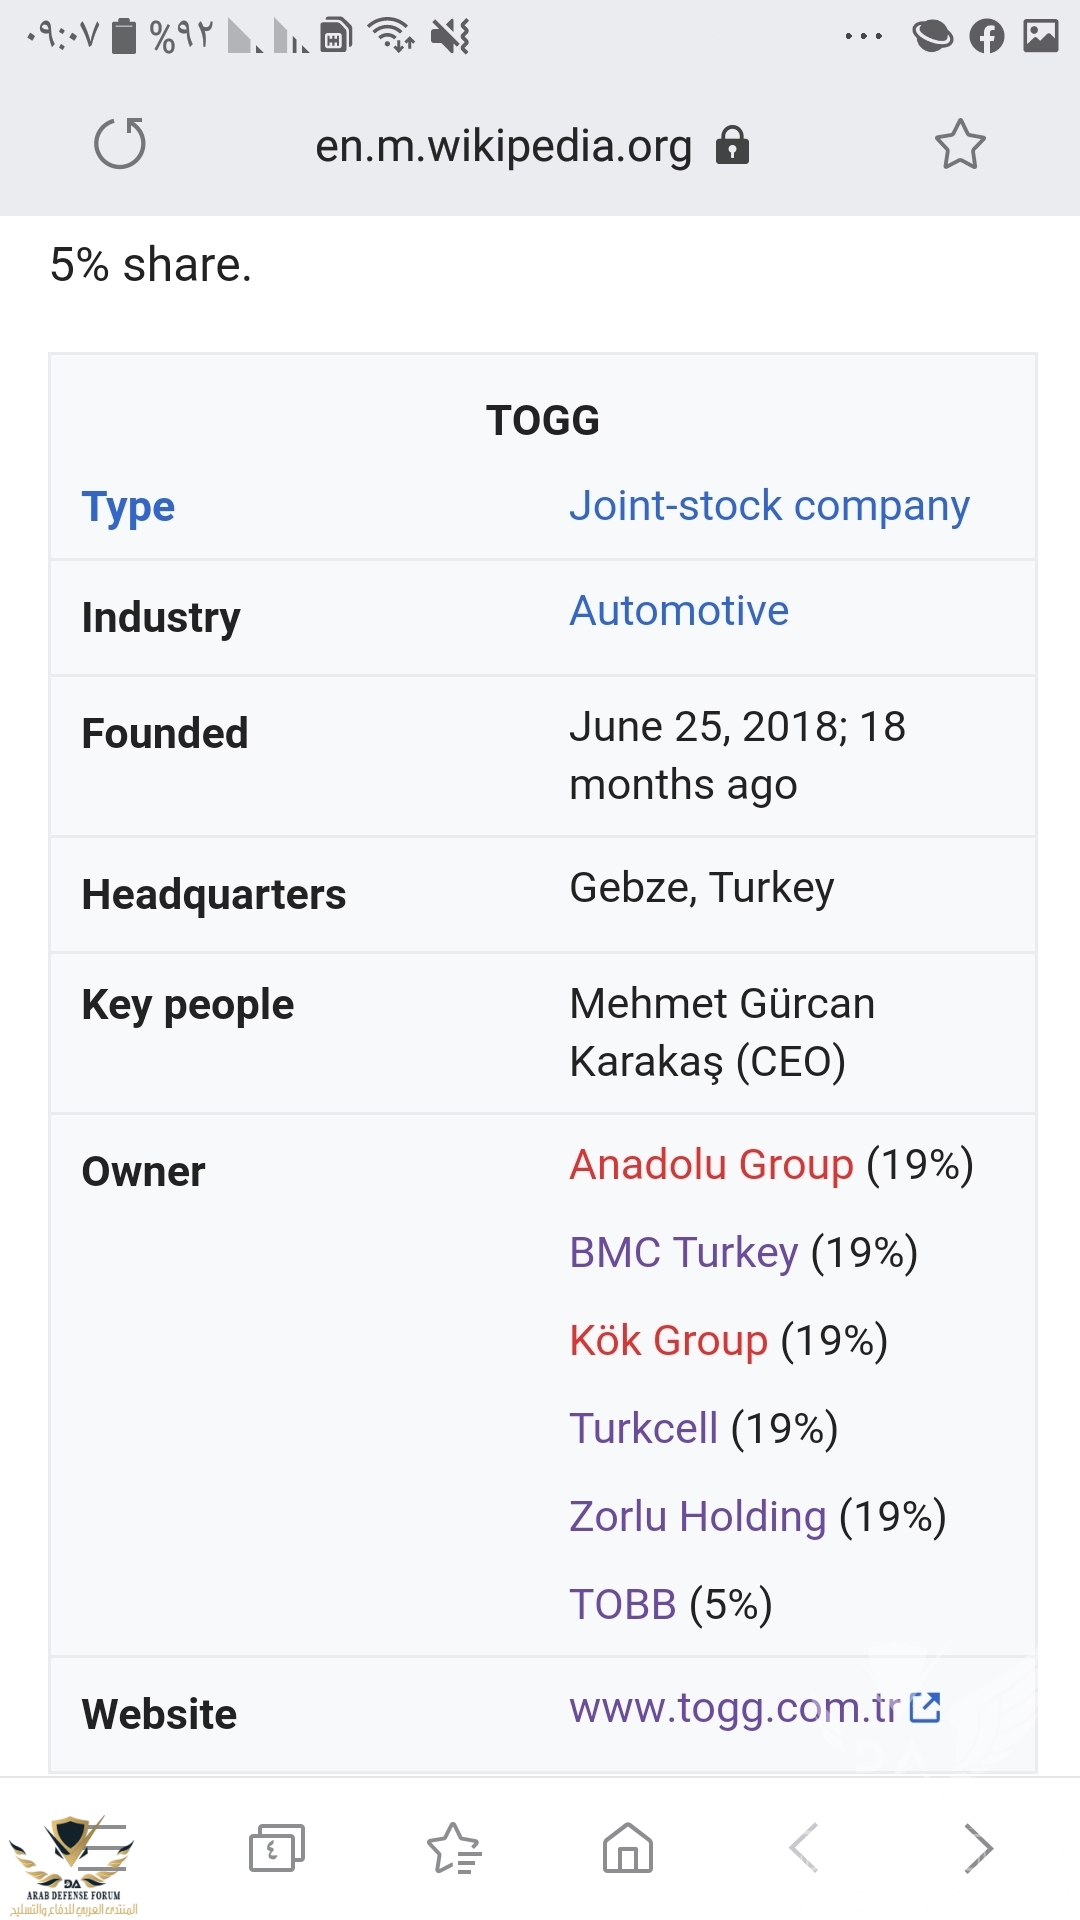Tap the back arrow in bottom bar
Screen dimensions: 1080x1920
click(804, 1848)
